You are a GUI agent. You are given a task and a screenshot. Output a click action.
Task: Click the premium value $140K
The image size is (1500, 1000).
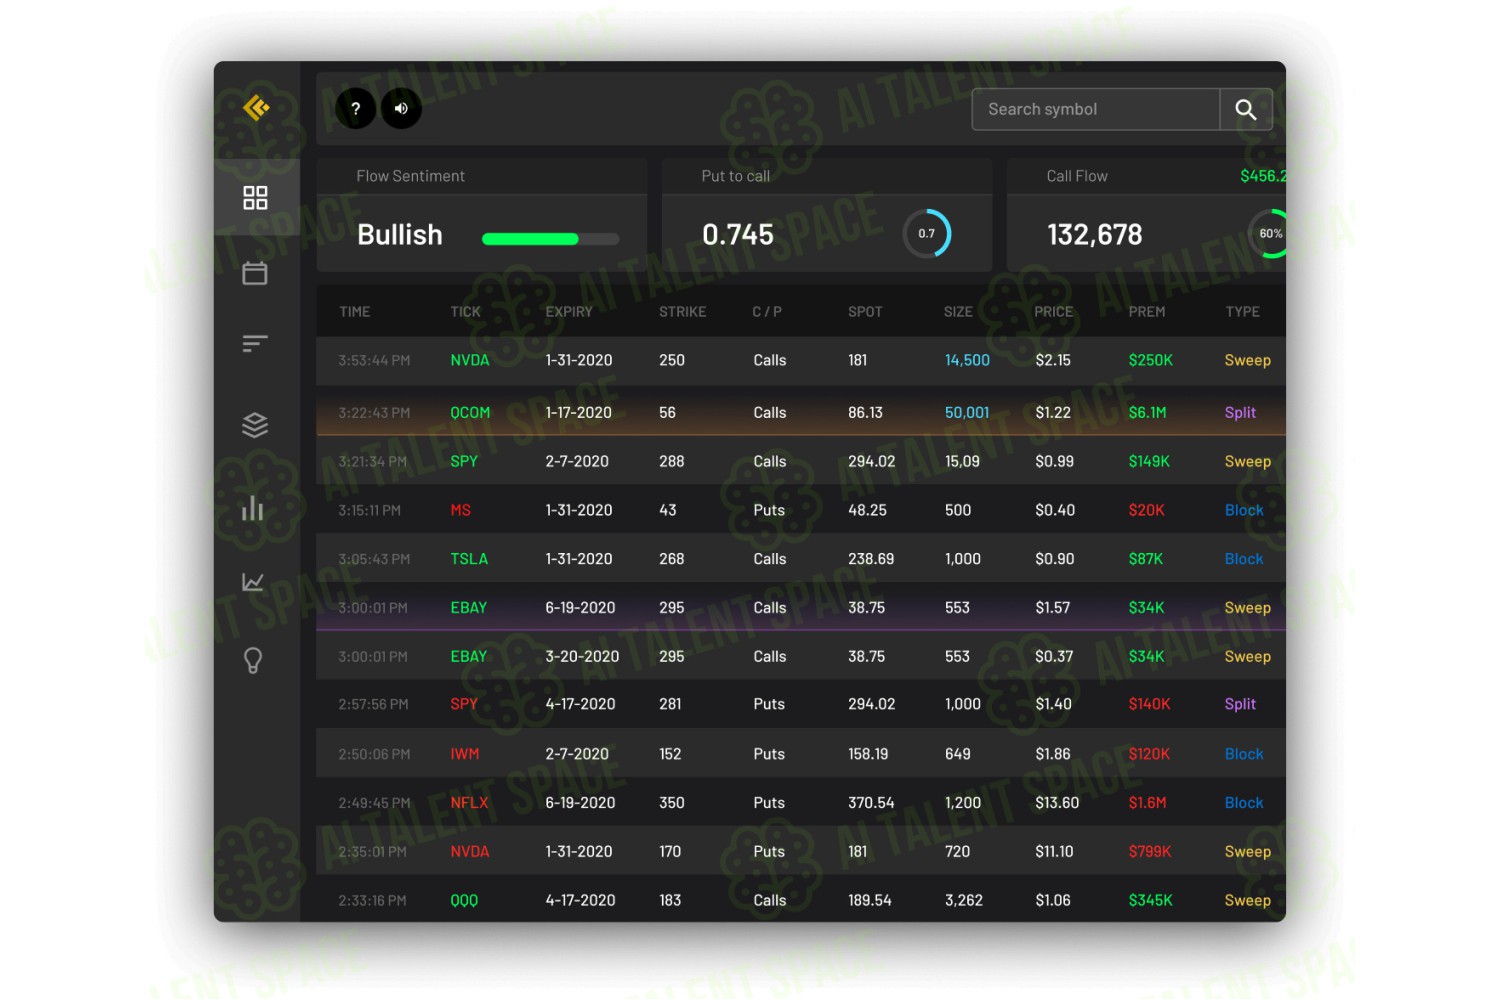tap(1149, 704)
